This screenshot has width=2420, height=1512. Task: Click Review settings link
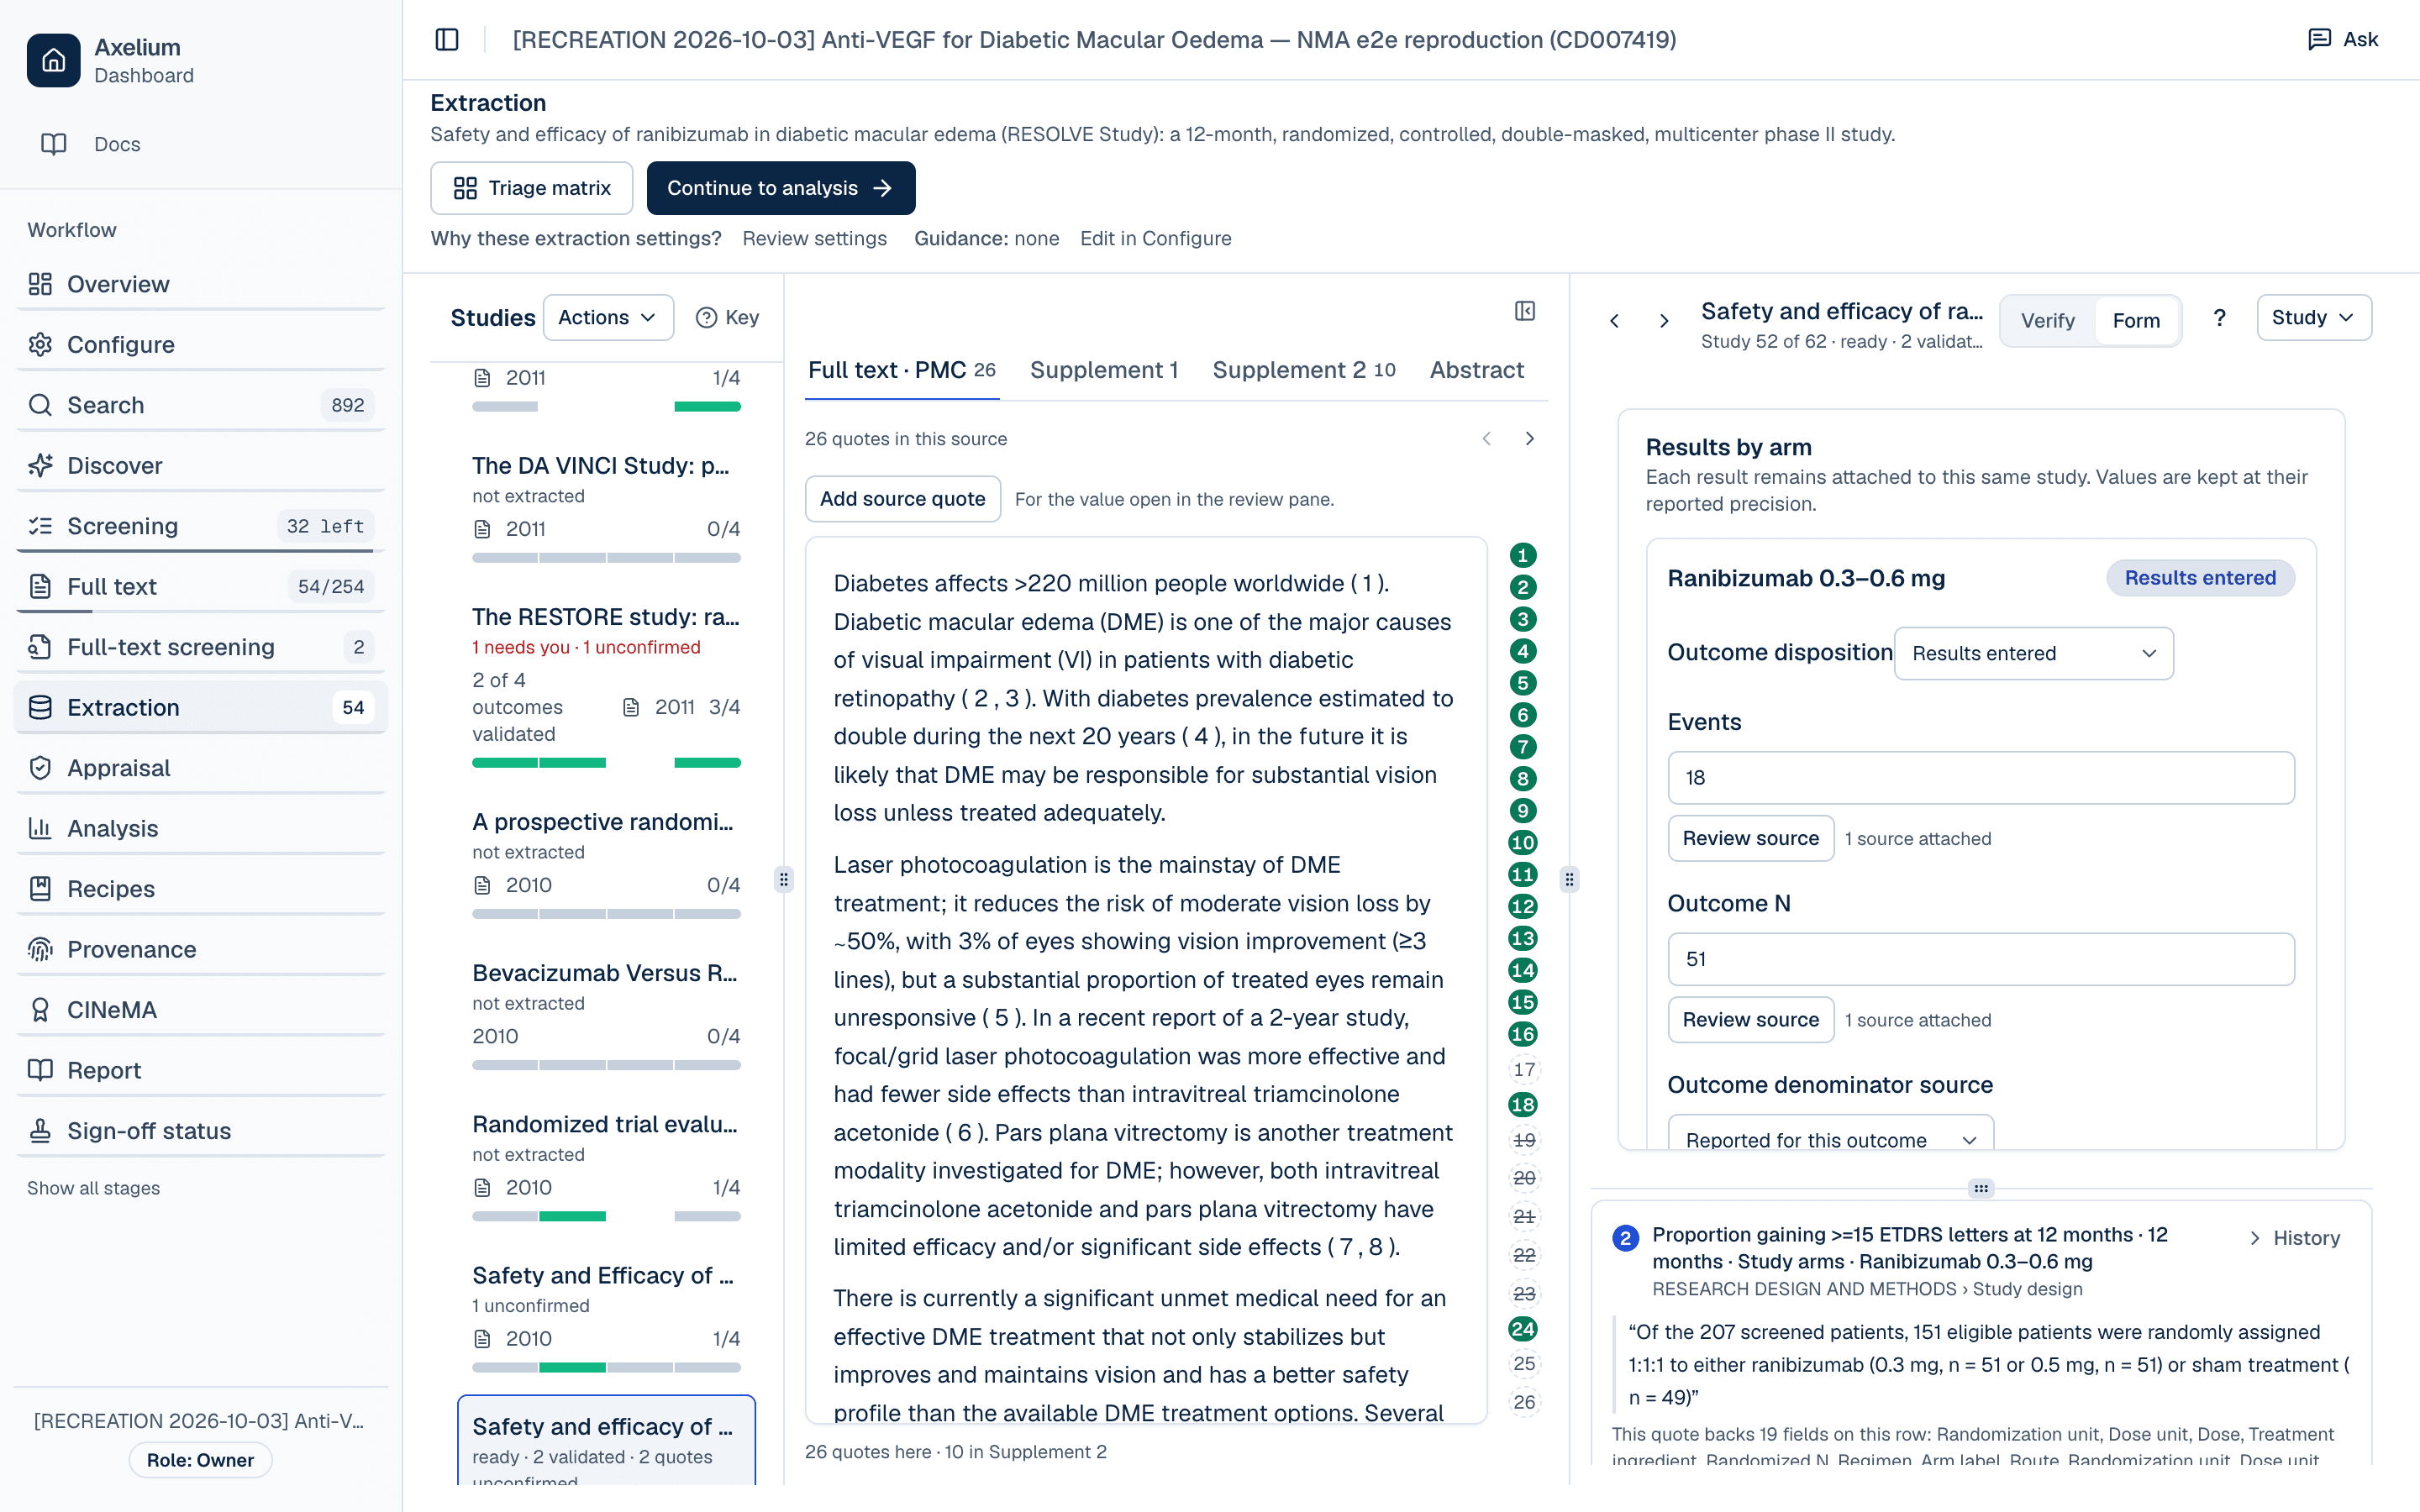(814, 238)
